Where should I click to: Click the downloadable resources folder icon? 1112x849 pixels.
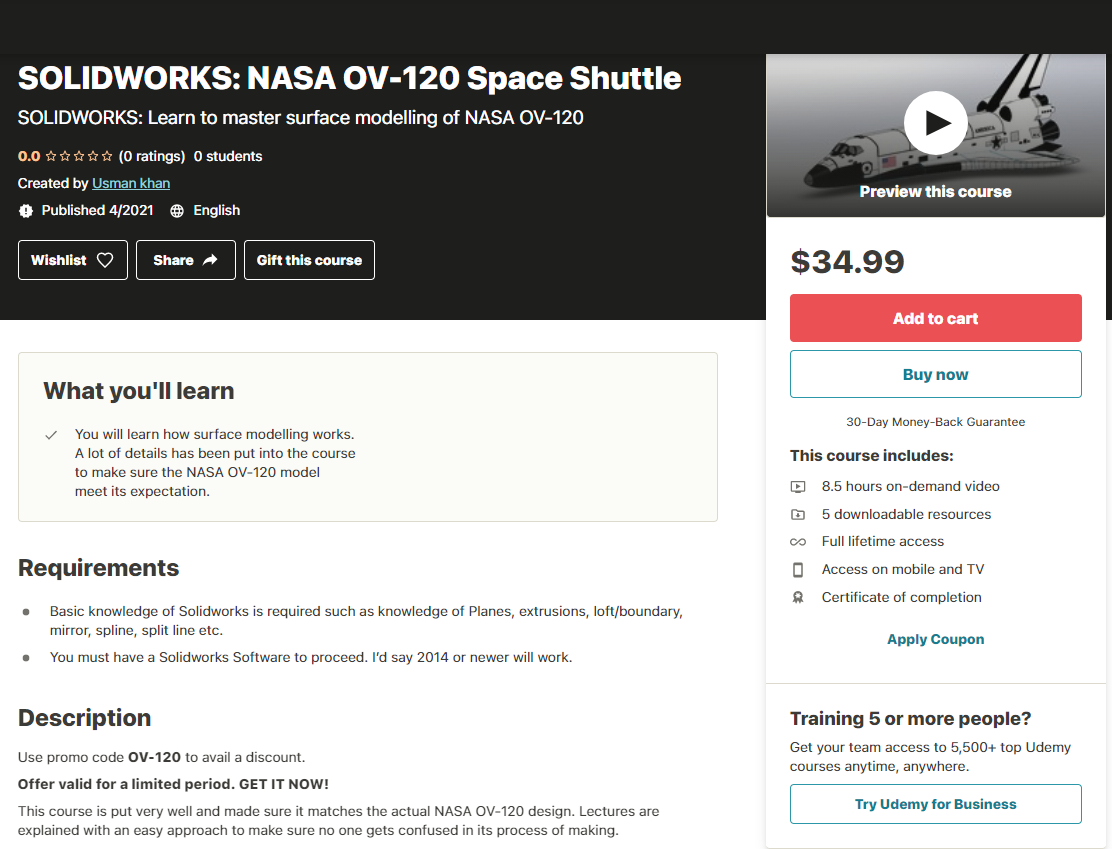798,515
